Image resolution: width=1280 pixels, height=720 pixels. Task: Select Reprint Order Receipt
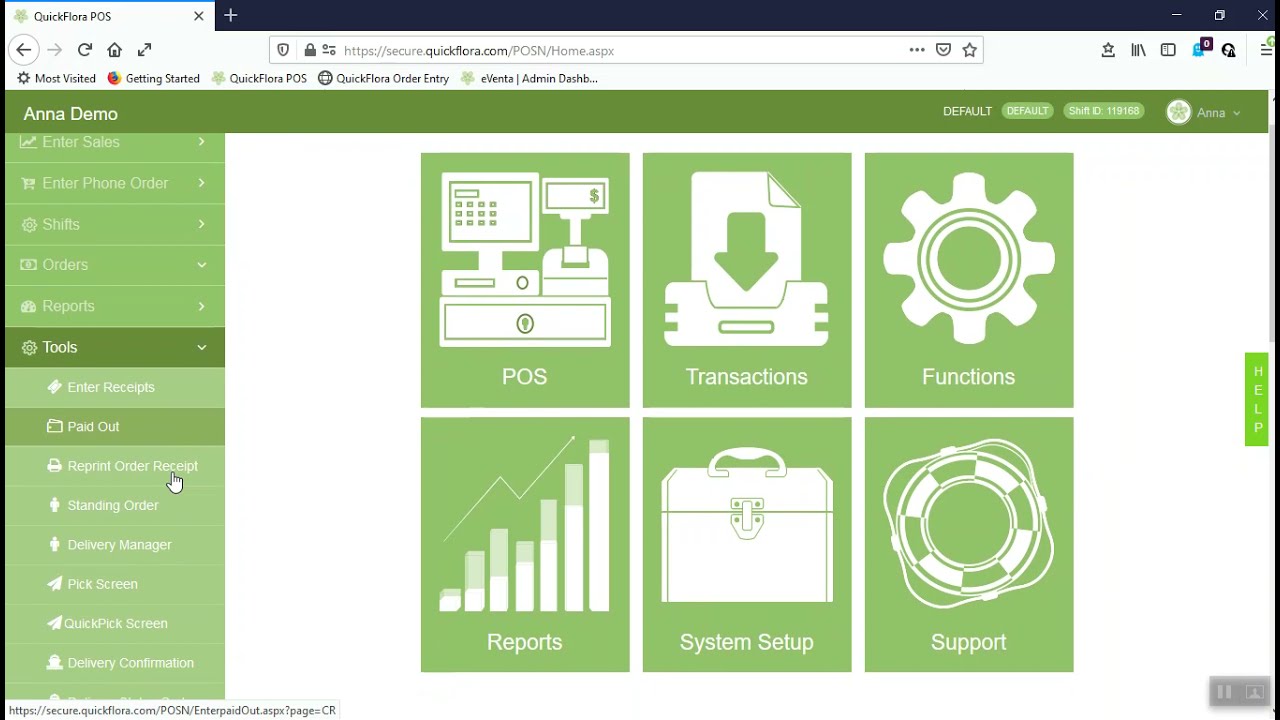(115, 466)
